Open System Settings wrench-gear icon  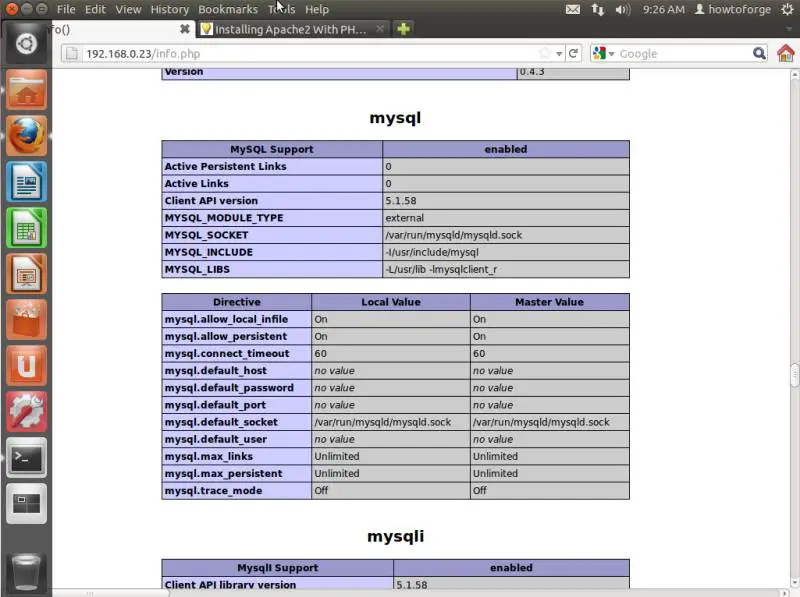pyautogui.click(x=27, y=412)
